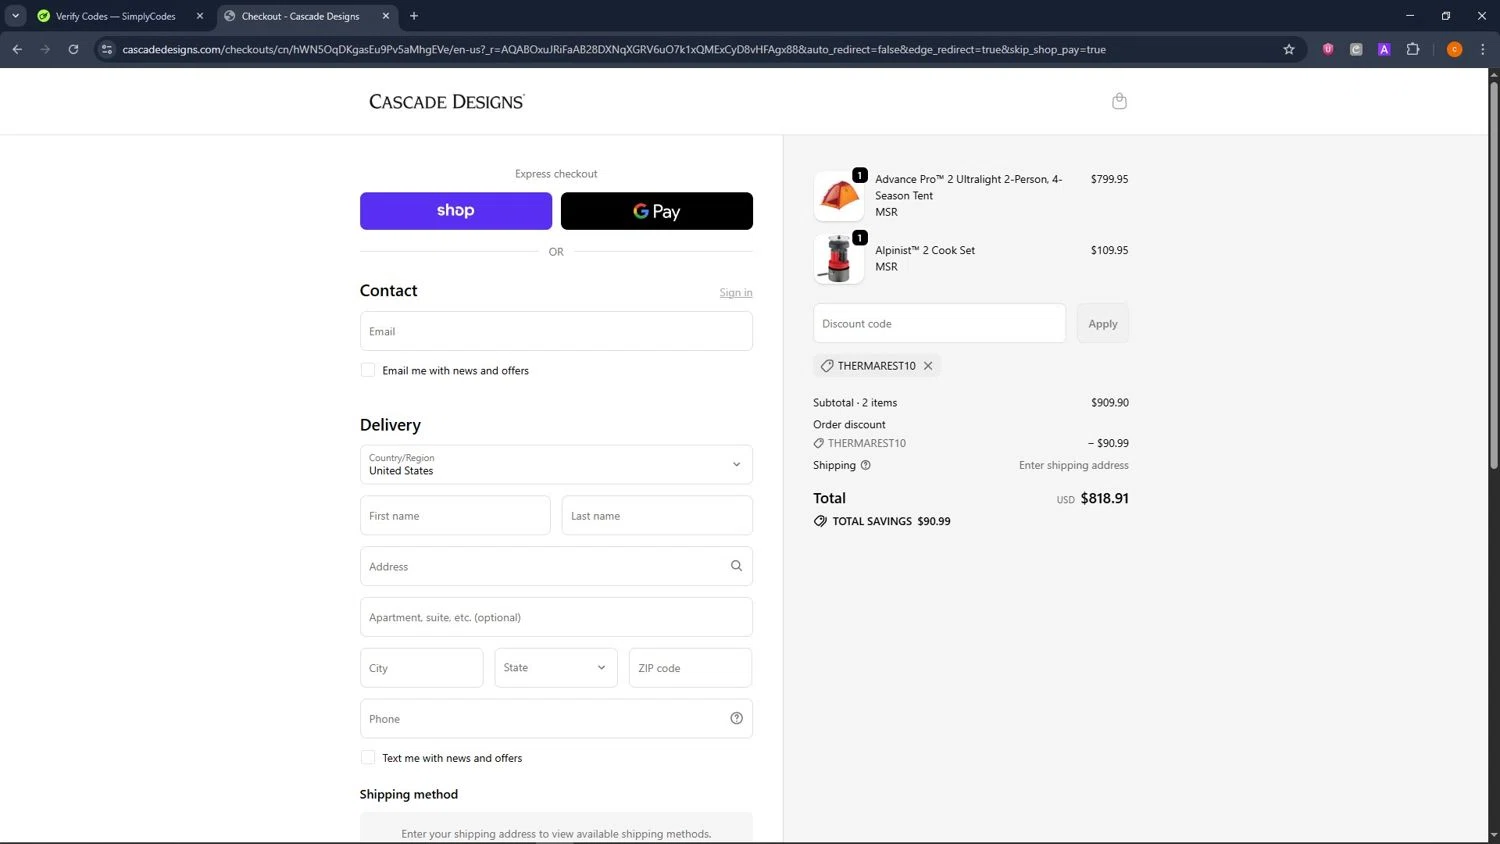Check Text me with news and offers
The image size is (1500, 844).
[368, 758]
